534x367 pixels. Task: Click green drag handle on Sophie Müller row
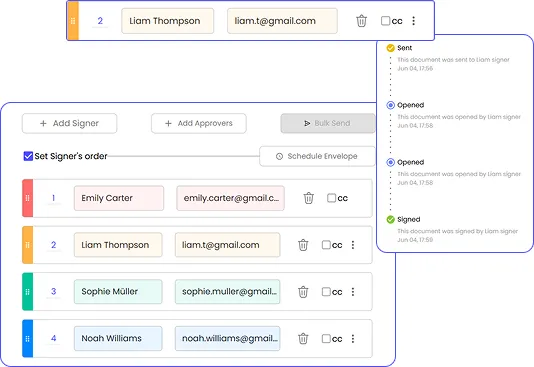point(28,292)
